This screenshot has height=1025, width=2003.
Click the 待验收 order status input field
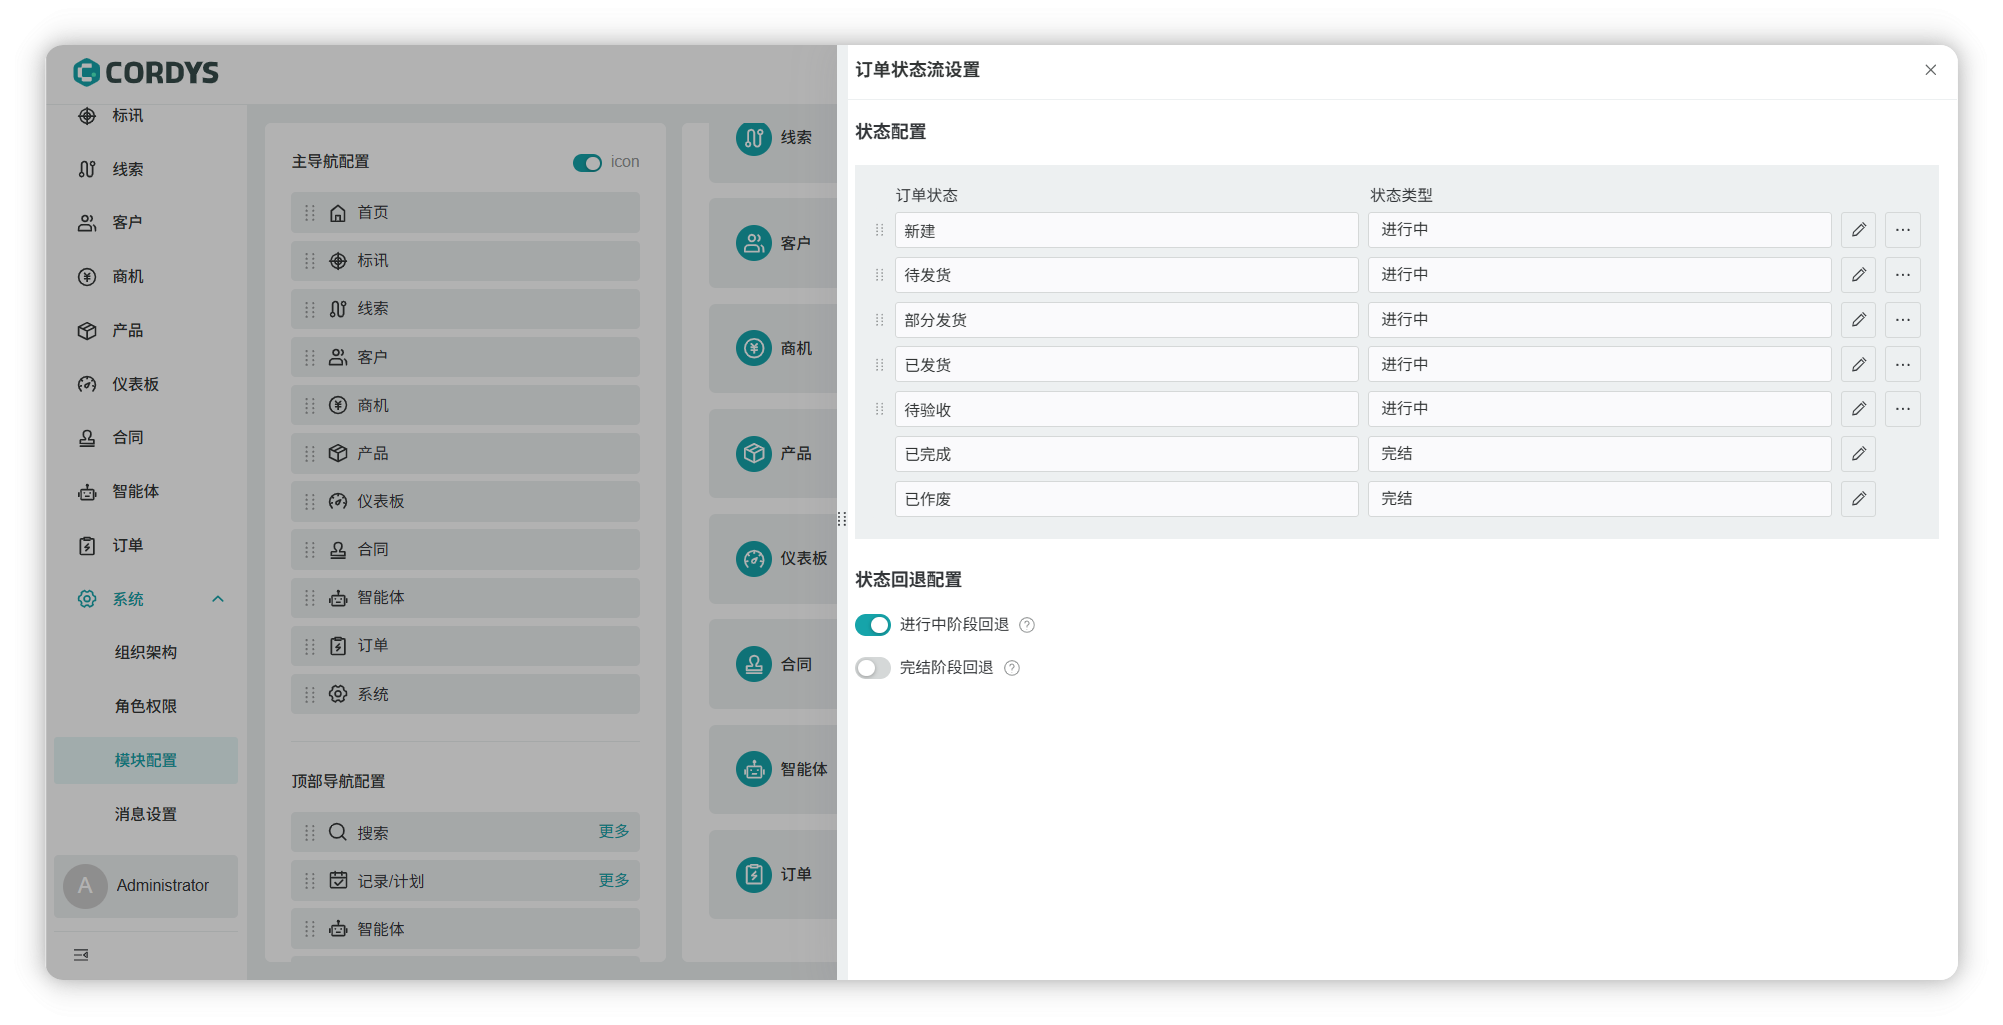(x=1125, y=410)
